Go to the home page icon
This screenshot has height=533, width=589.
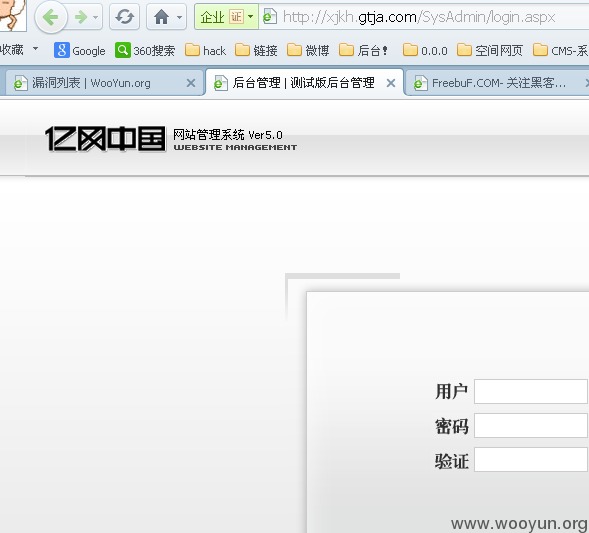[x=161, y=17]
